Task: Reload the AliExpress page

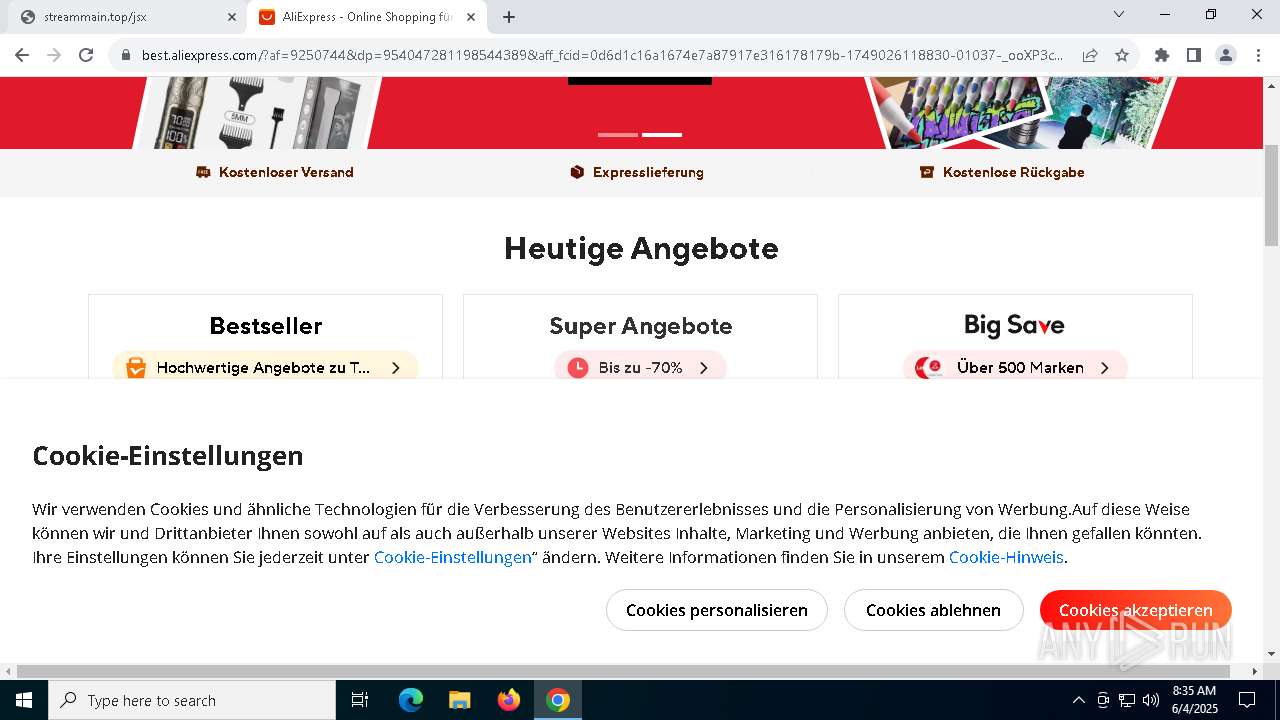Action: coord(86,55)
